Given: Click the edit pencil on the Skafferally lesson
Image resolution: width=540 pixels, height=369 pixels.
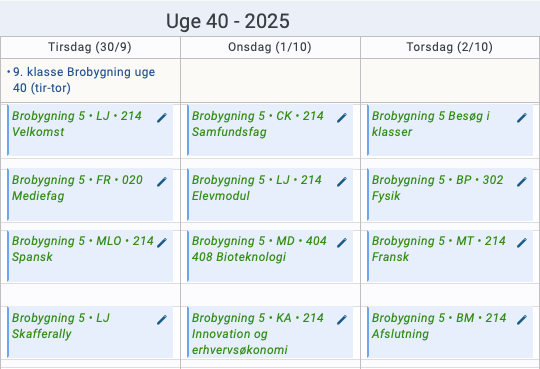Looking at the screenshot, I should coord(162,320).
